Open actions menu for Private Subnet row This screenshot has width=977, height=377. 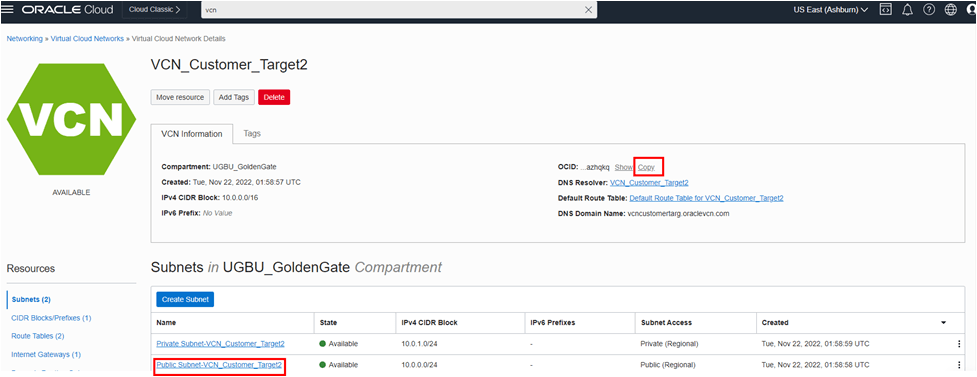tap(959, 344)
